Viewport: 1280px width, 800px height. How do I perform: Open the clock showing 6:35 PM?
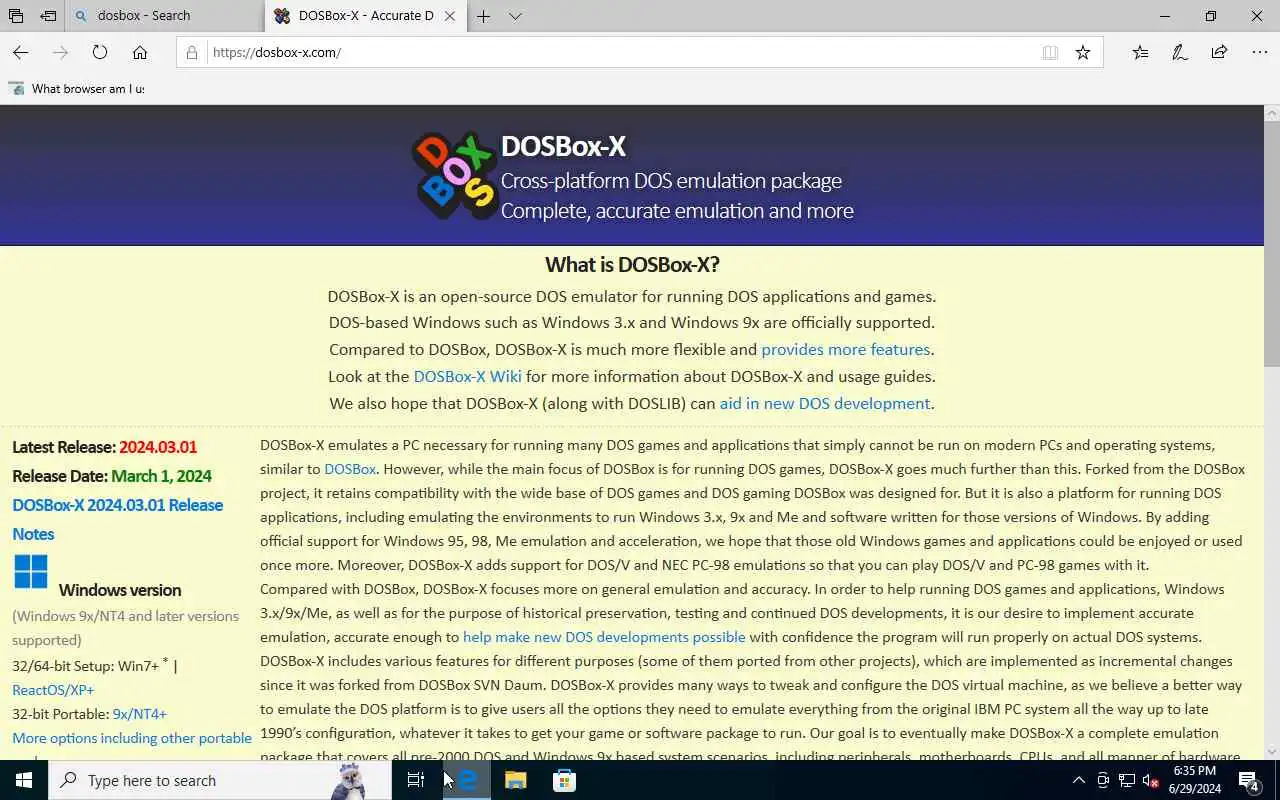coord(1194,780)
